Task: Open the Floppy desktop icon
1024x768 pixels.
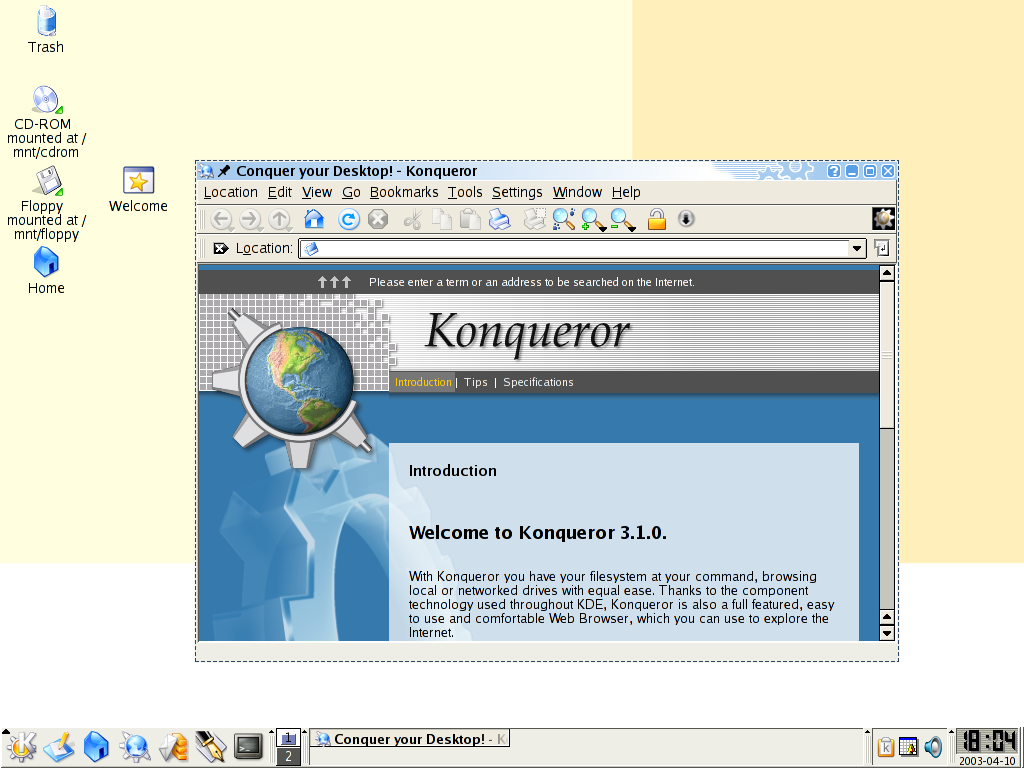Action: click(46, 203)
